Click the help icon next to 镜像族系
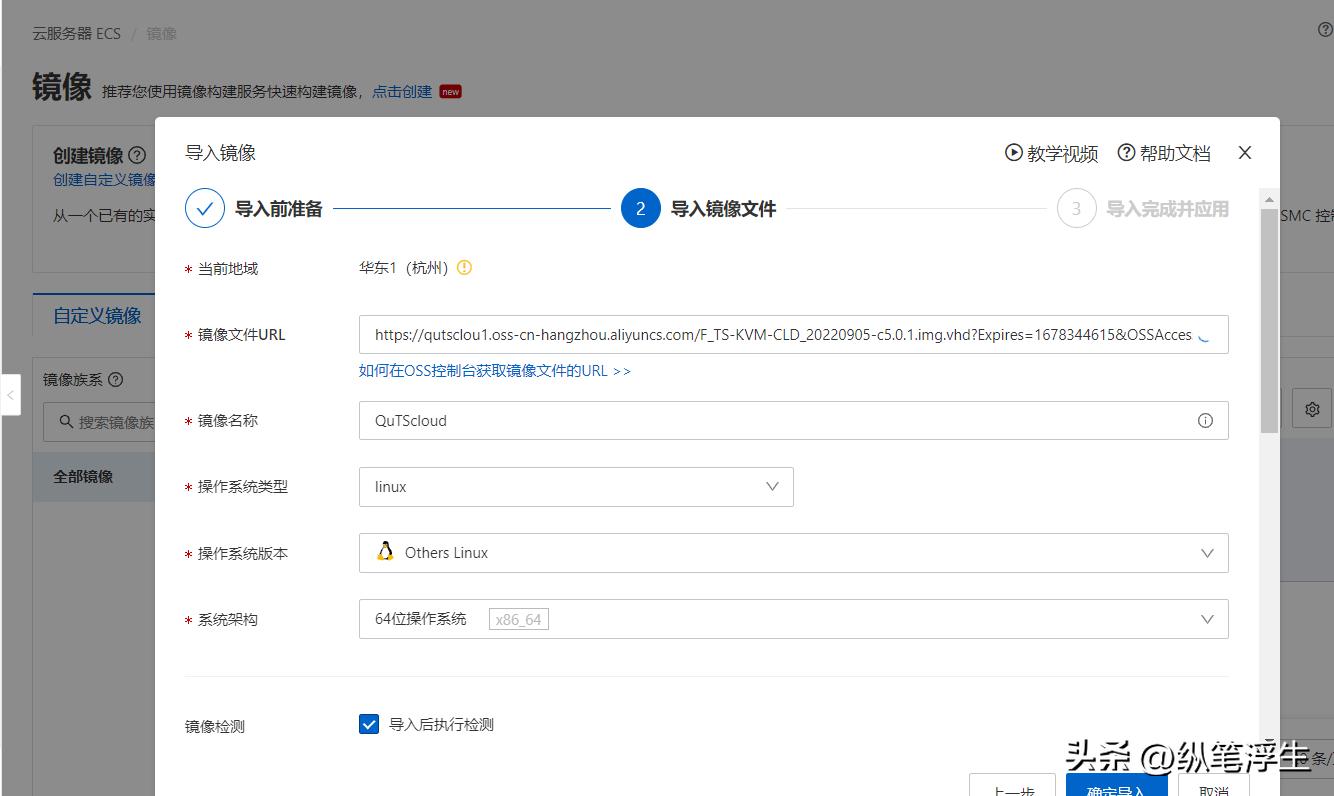 pos(116,379)
